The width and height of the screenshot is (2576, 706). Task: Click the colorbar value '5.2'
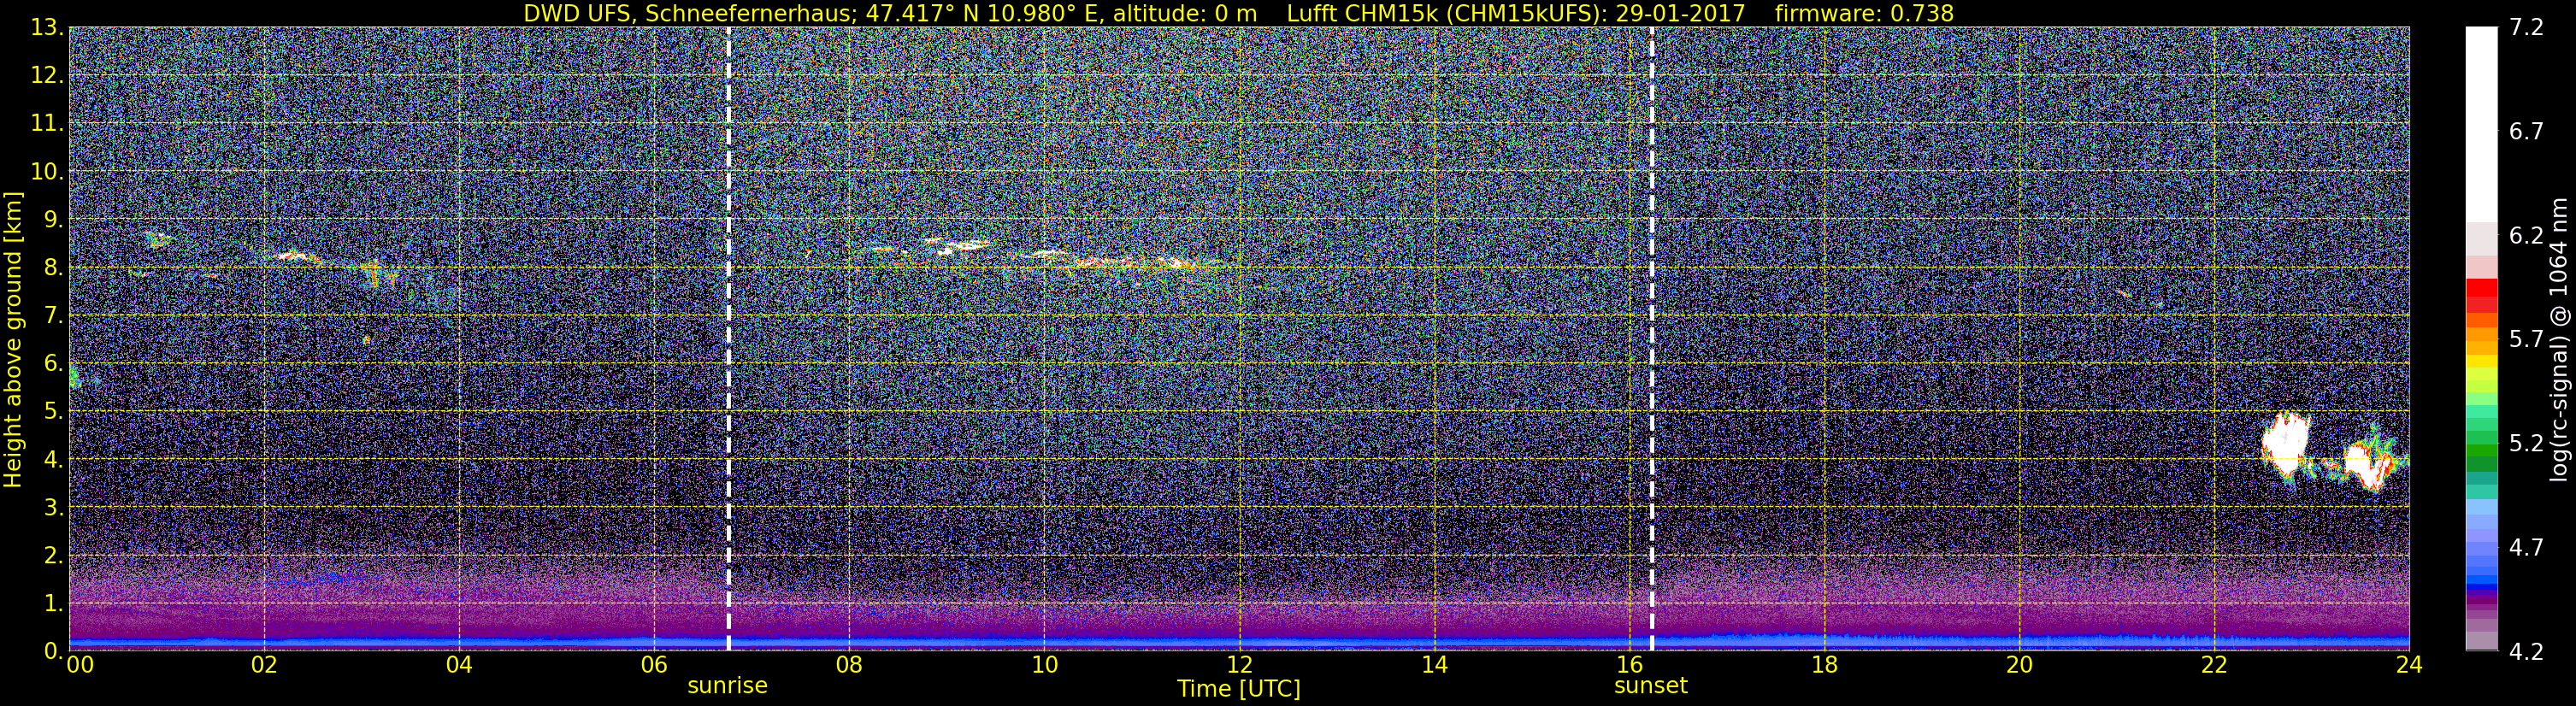point(2526,443)
